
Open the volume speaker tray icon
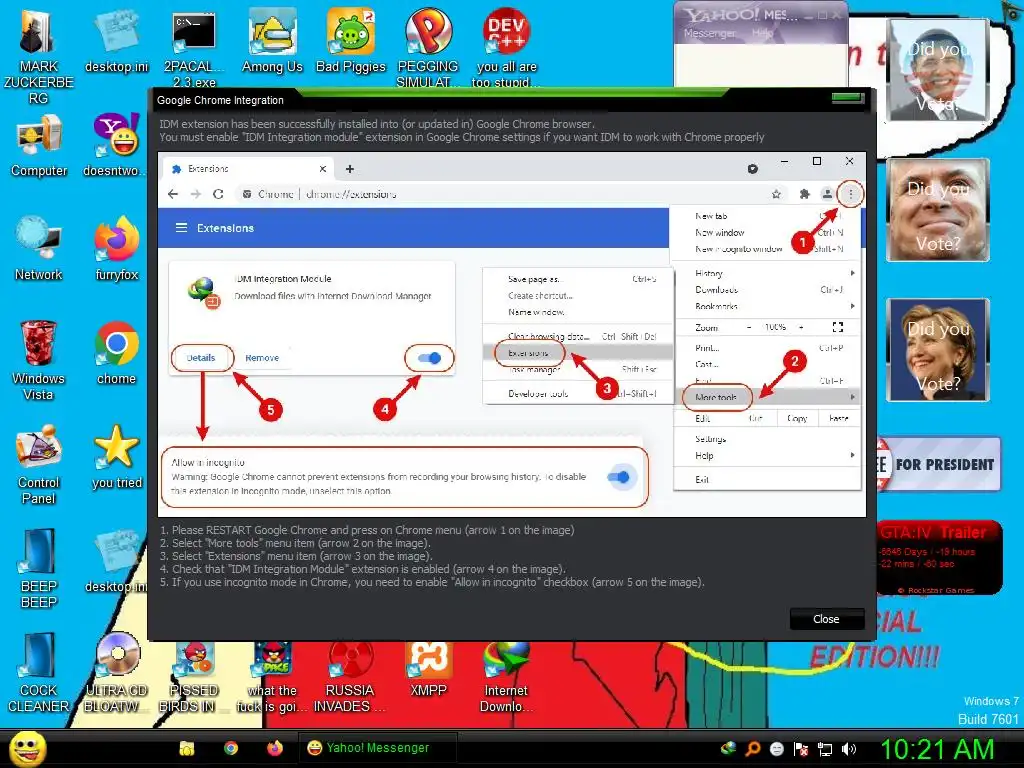(849, 749)
